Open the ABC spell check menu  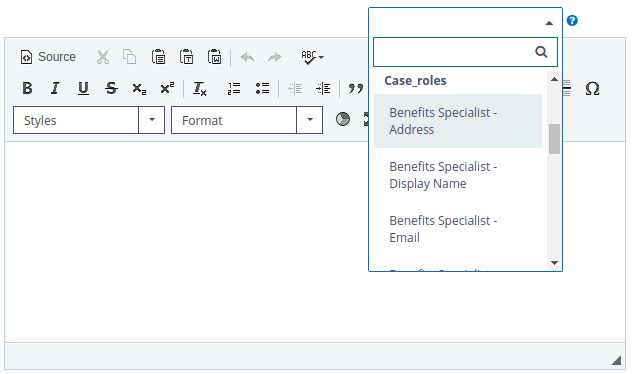(x=312, y=57)
